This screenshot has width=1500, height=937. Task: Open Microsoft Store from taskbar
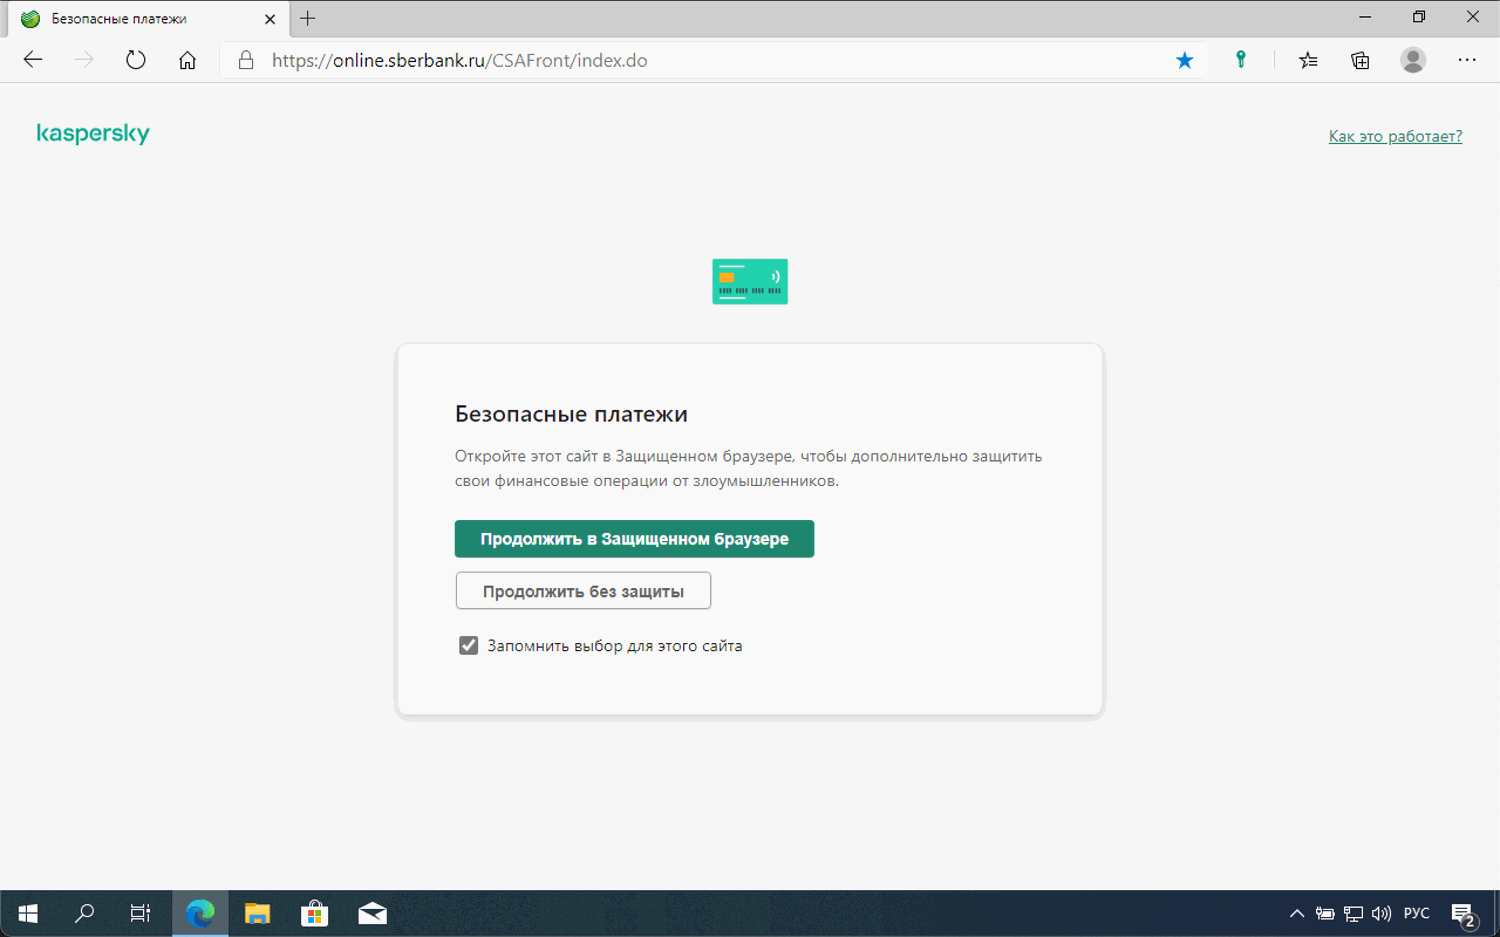315,913
